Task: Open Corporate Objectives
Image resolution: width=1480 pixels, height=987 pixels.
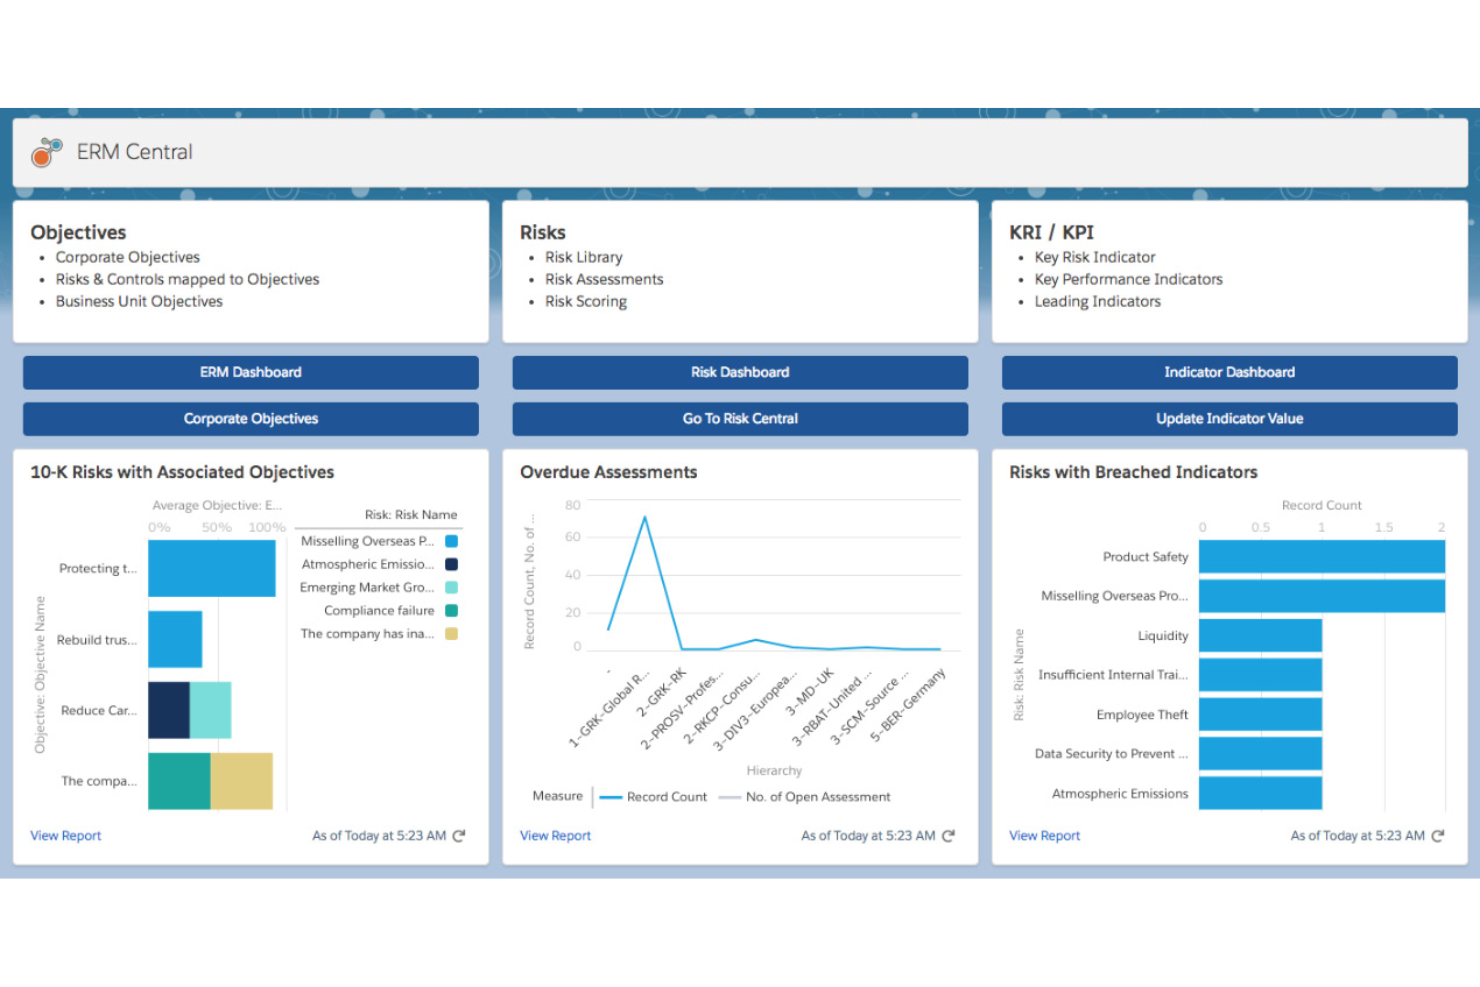Action: [250, 418]
